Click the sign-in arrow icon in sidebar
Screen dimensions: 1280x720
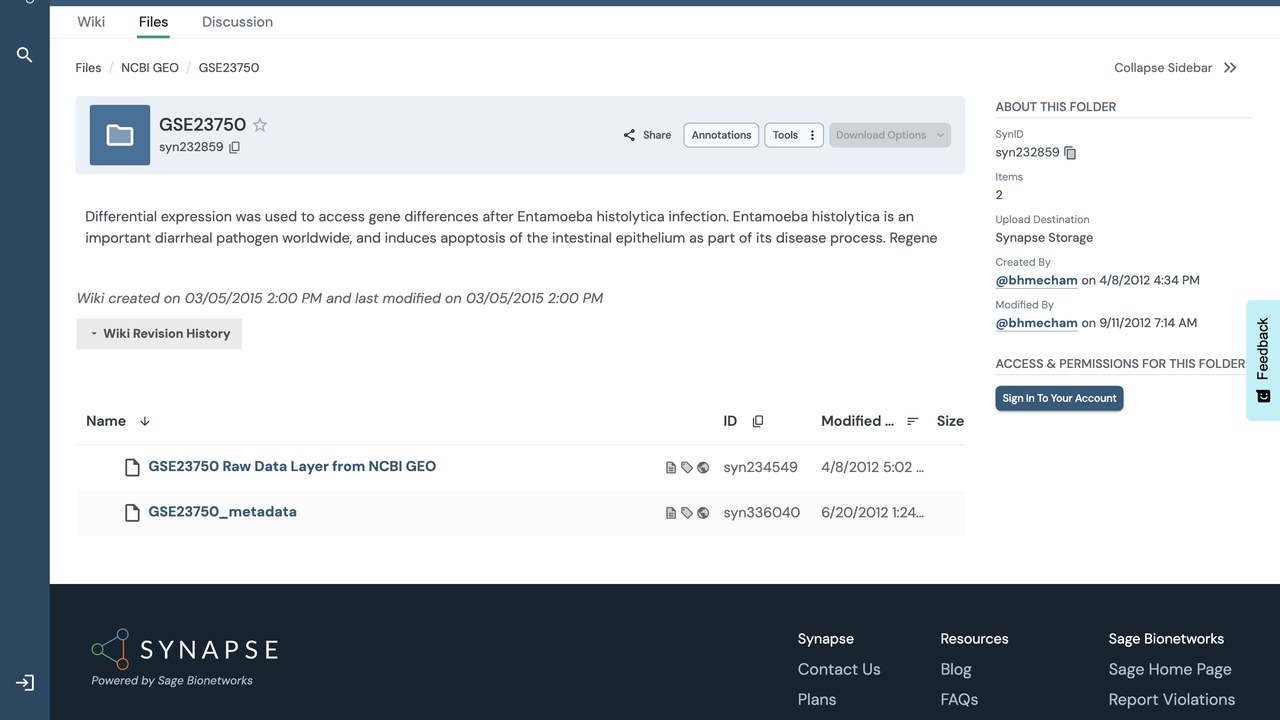pyautogui.click(x=25, y=683)
